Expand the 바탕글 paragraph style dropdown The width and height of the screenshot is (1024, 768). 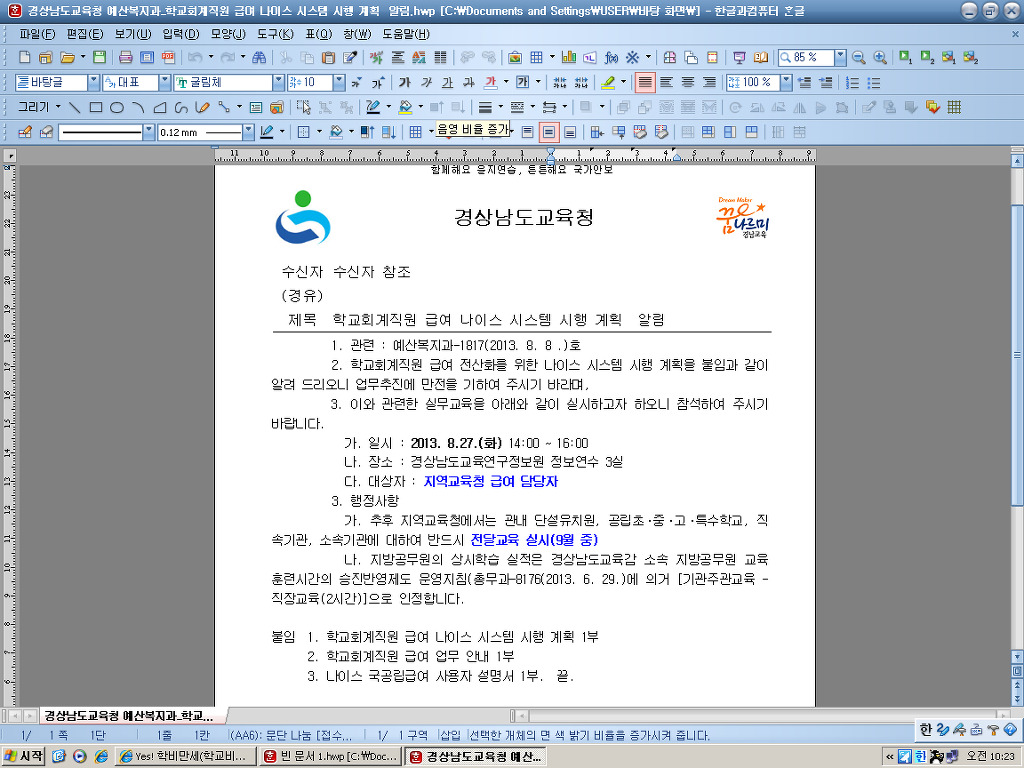[x=93, y=82]
